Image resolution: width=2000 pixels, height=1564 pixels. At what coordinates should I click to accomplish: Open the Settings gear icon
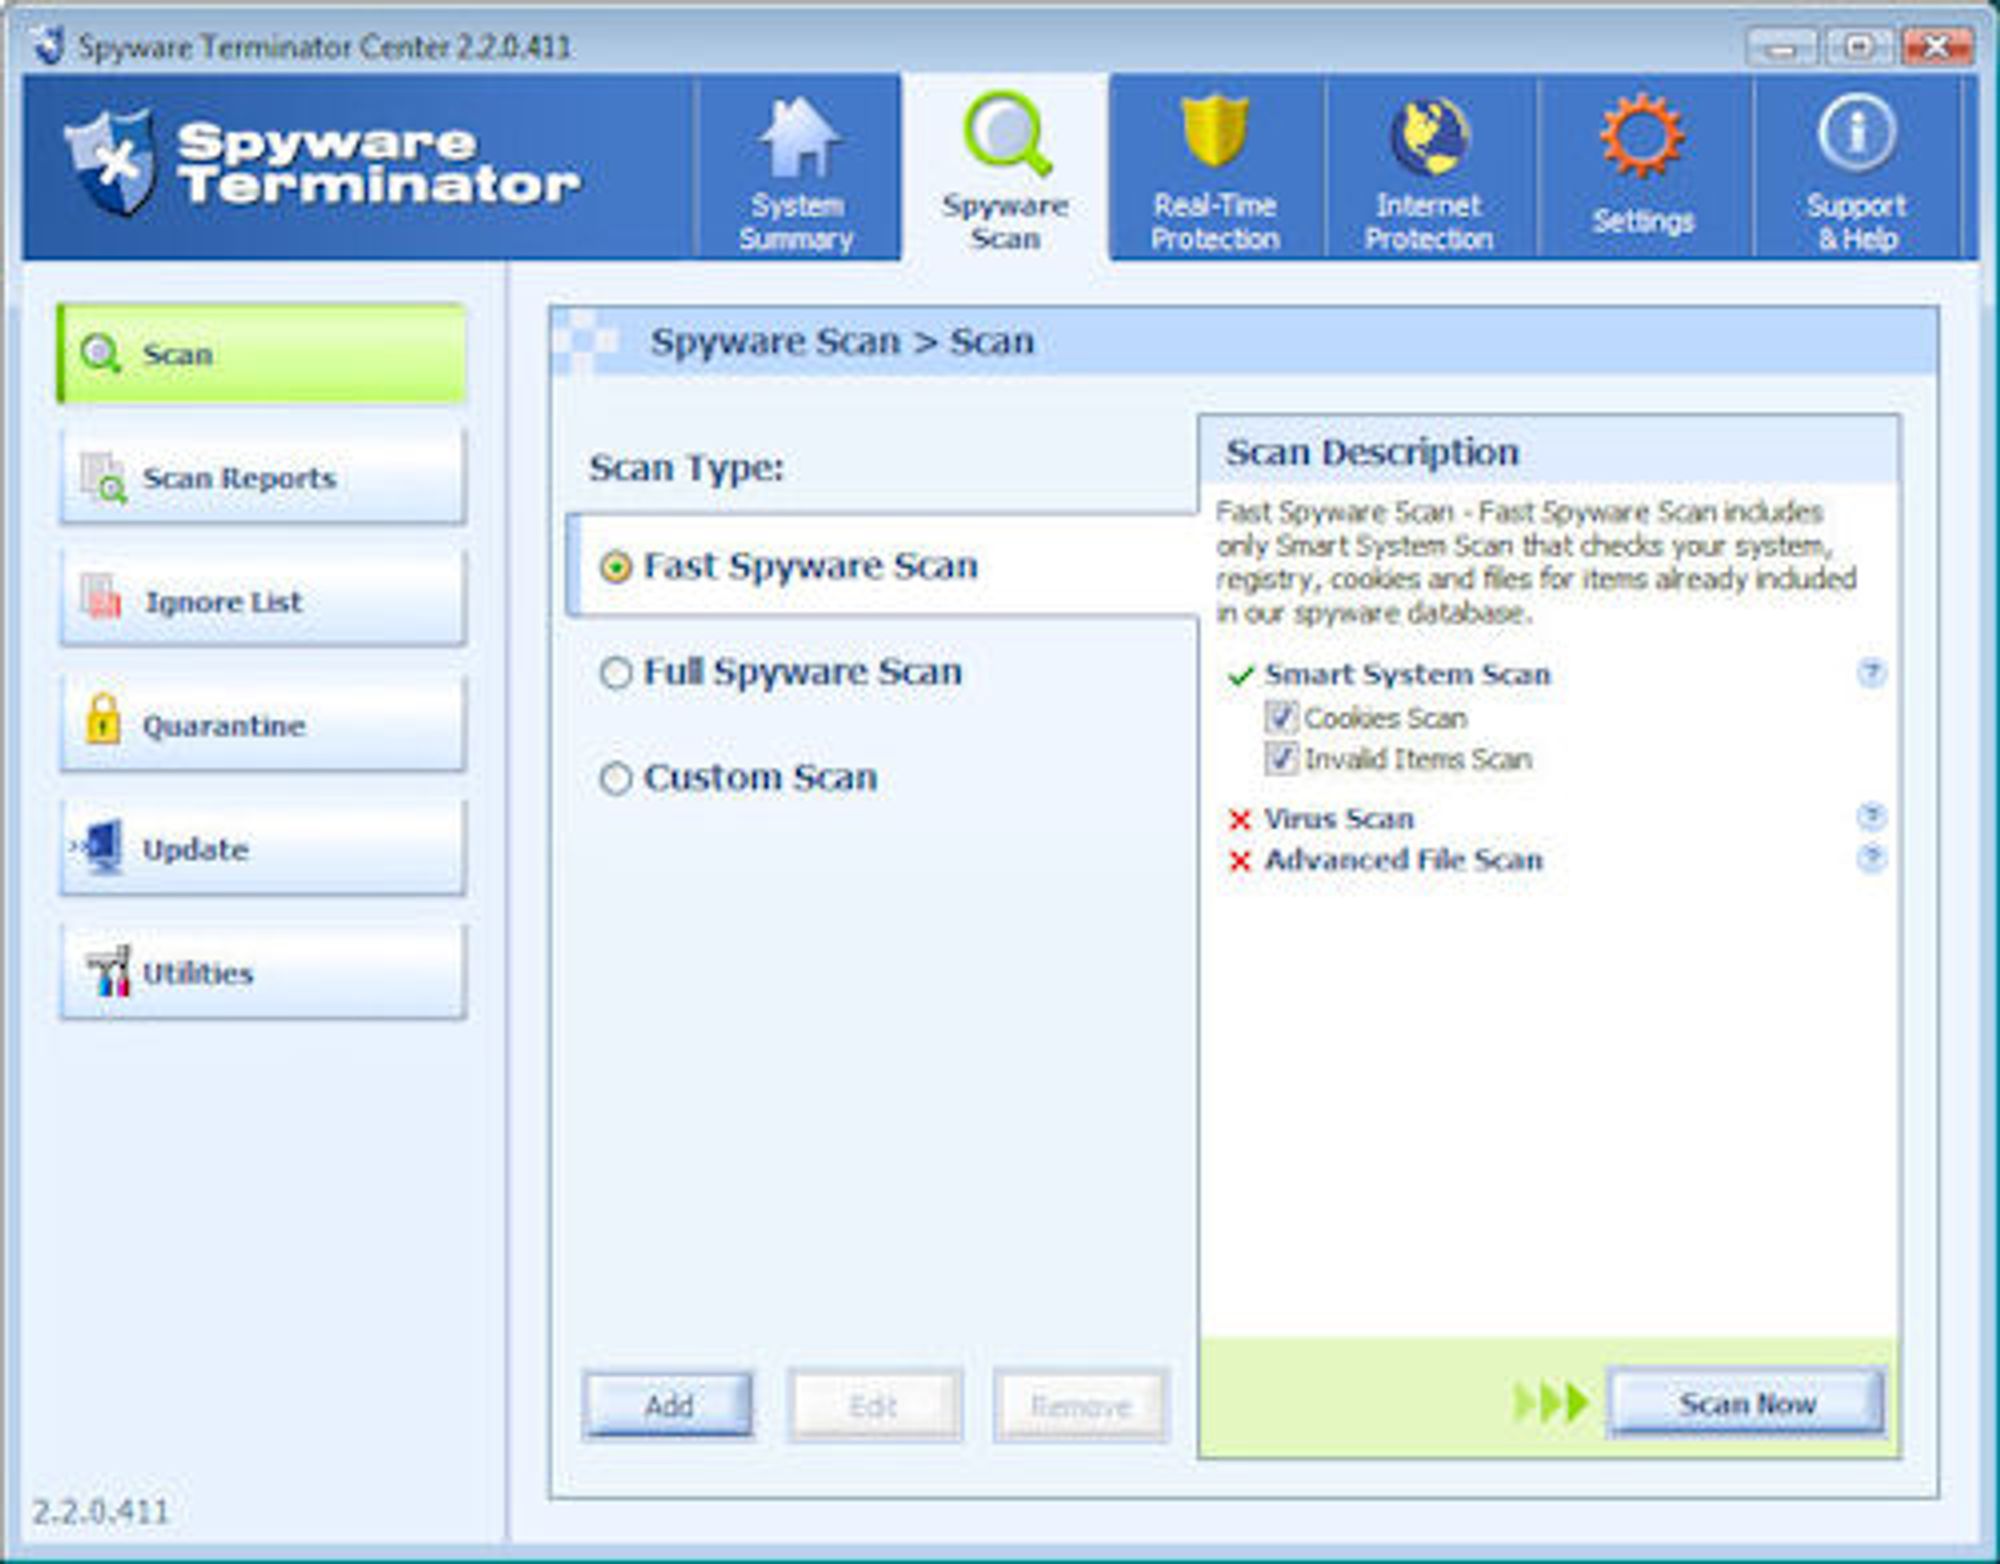pyautogui.click(x=1642, y=135)
